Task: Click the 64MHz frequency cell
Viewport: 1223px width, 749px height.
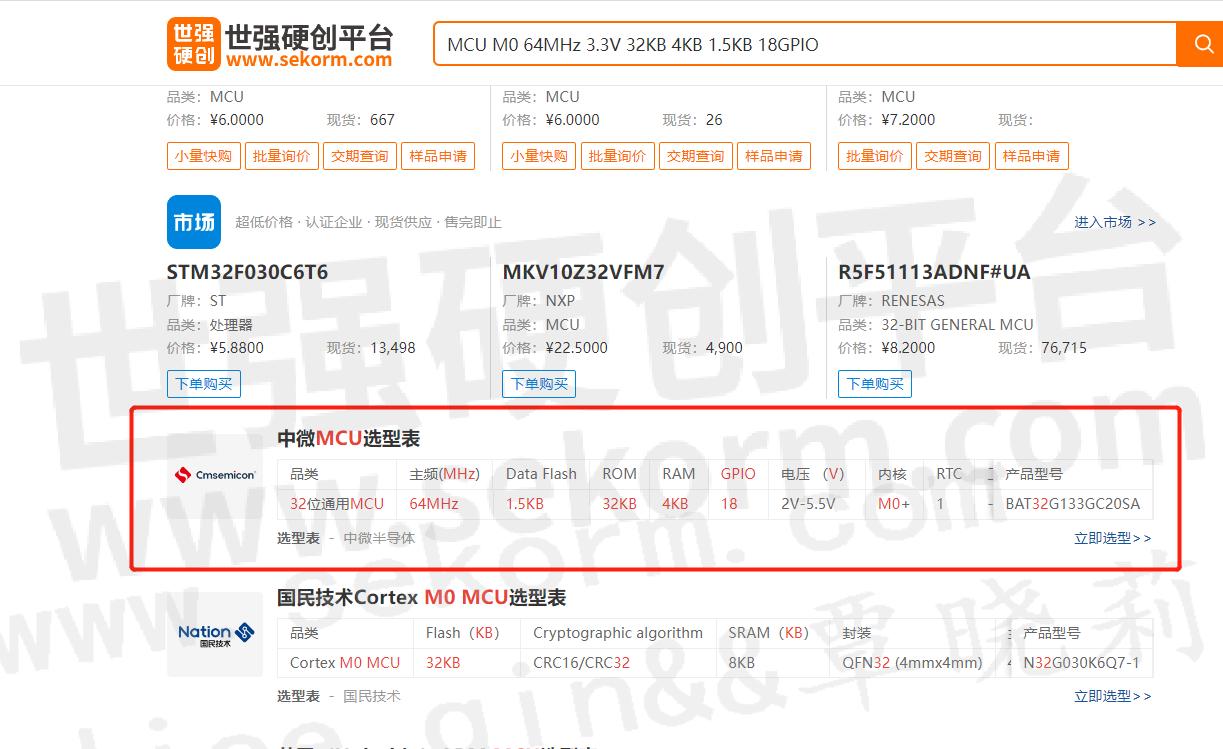Action: pyautogui.click(x=434, y=504)
